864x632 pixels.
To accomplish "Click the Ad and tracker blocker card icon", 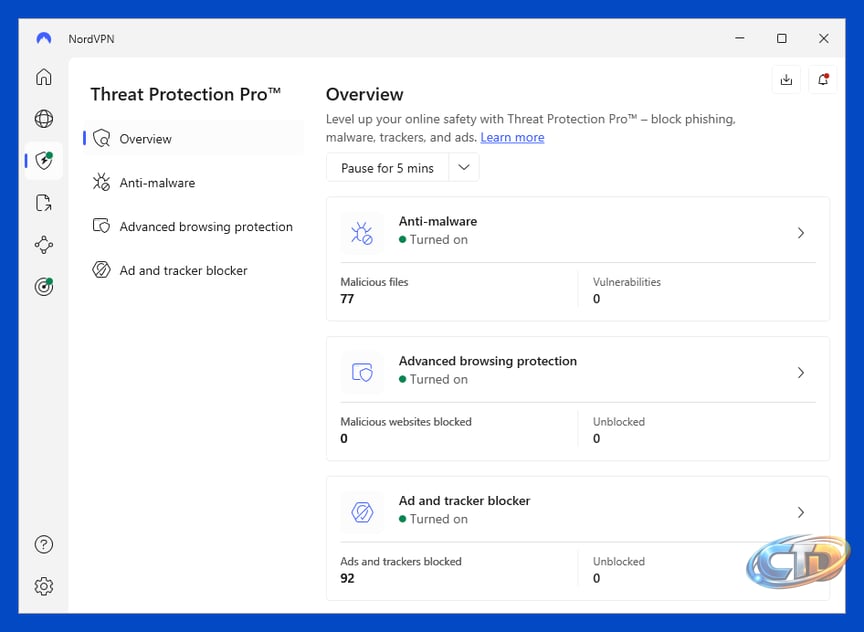I will tap(362, 512).
